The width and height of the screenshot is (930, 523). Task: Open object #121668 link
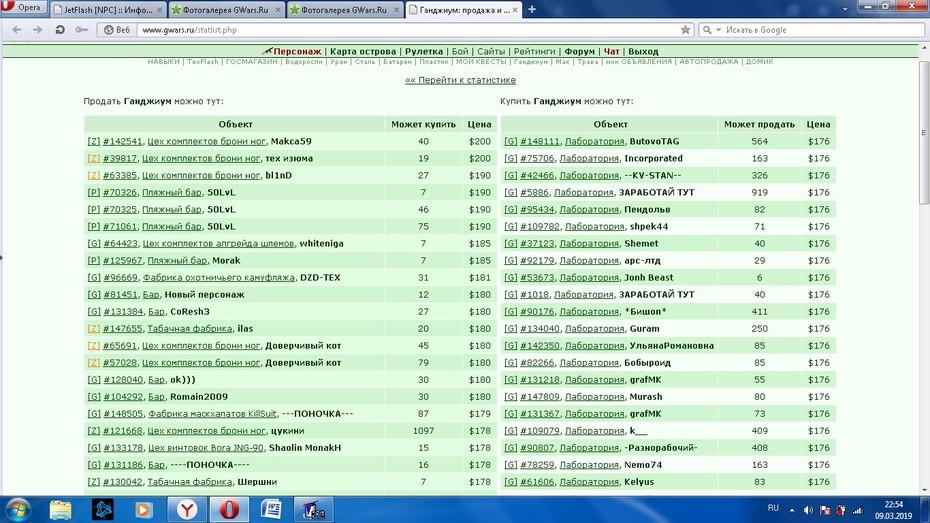pyautogui.click(x=123, y=430)
